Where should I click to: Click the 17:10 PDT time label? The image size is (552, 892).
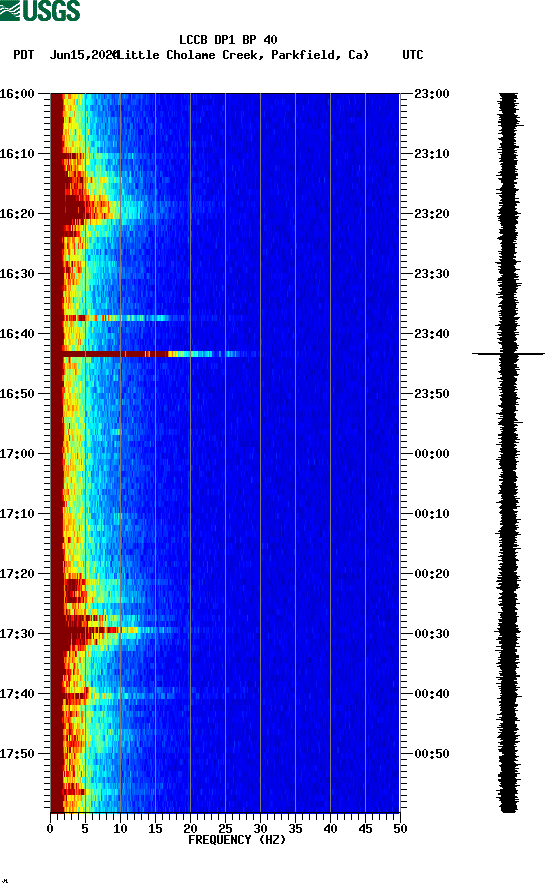point(17,514)
